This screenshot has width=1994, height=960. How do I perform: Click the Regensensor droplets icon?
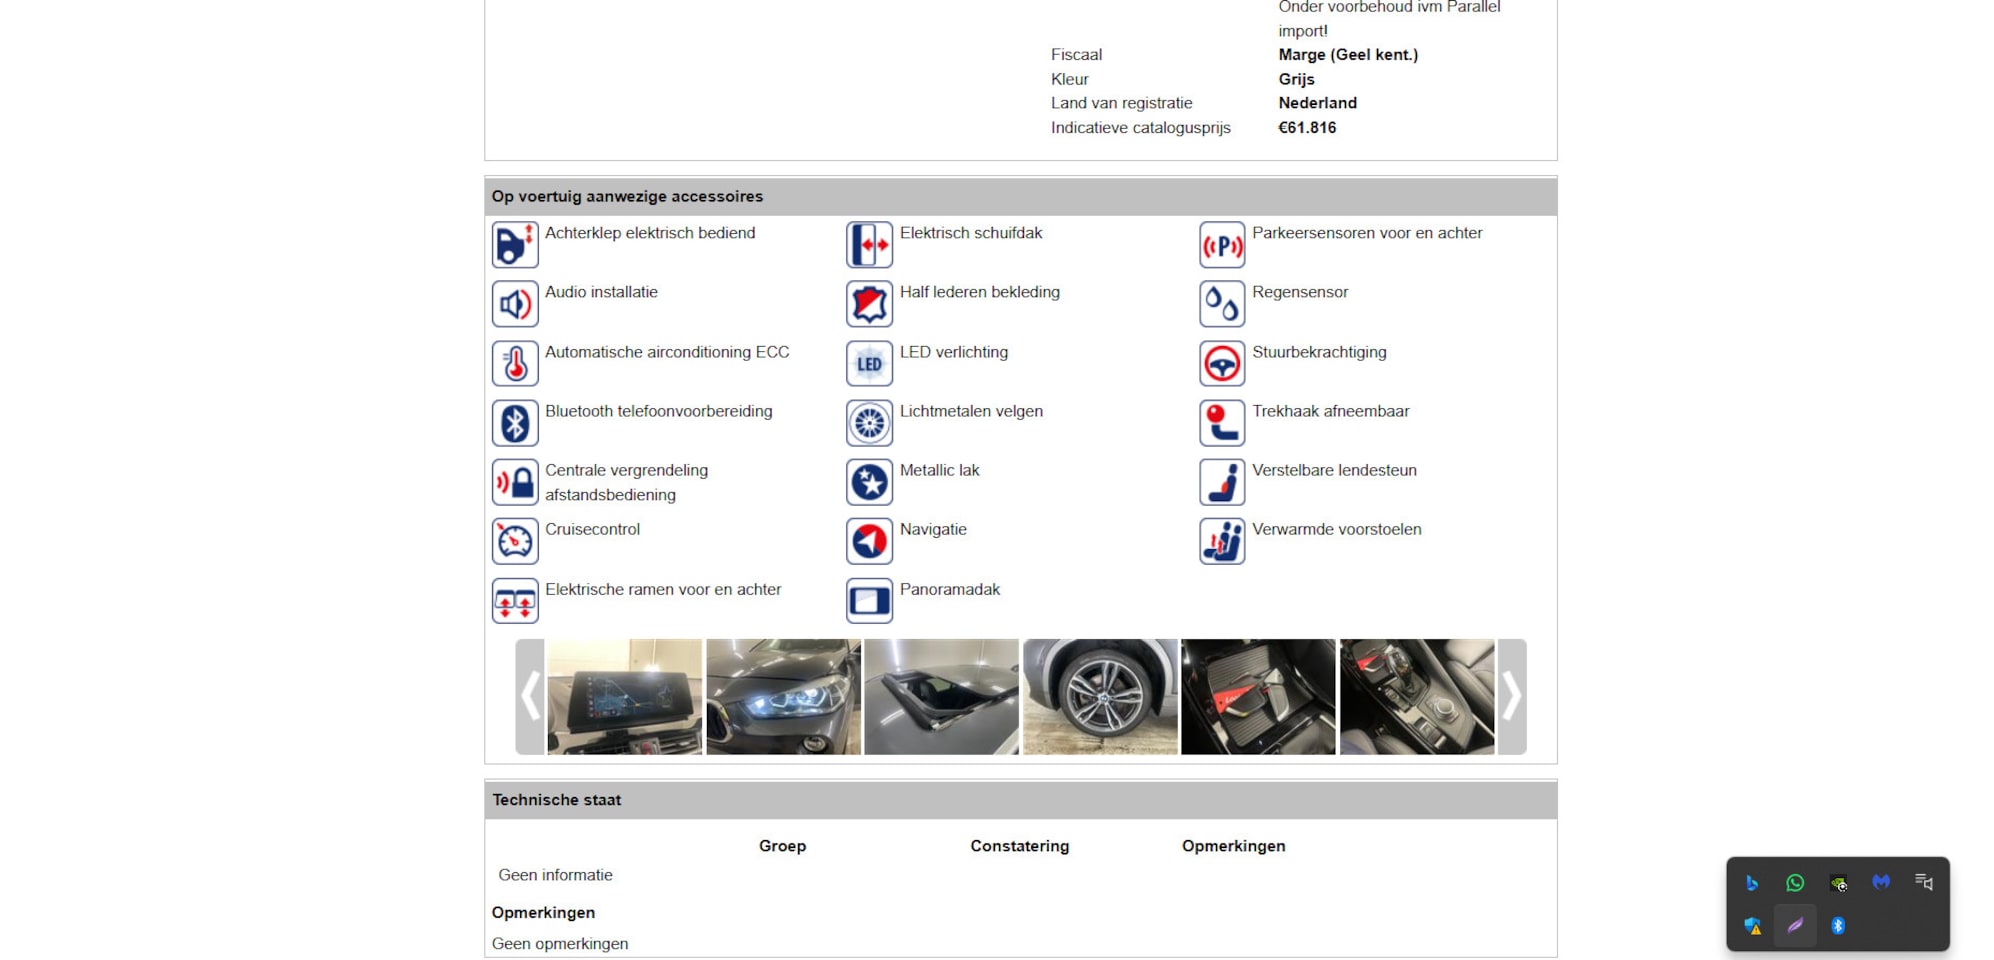[1222, 304]
